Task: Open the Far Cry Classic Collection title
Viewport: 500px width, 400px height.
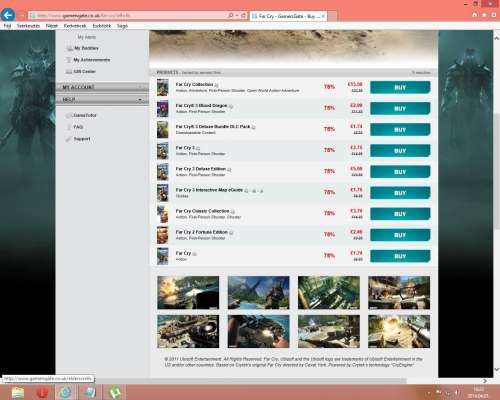Action: pyautogui.click(x=202, y=211)
